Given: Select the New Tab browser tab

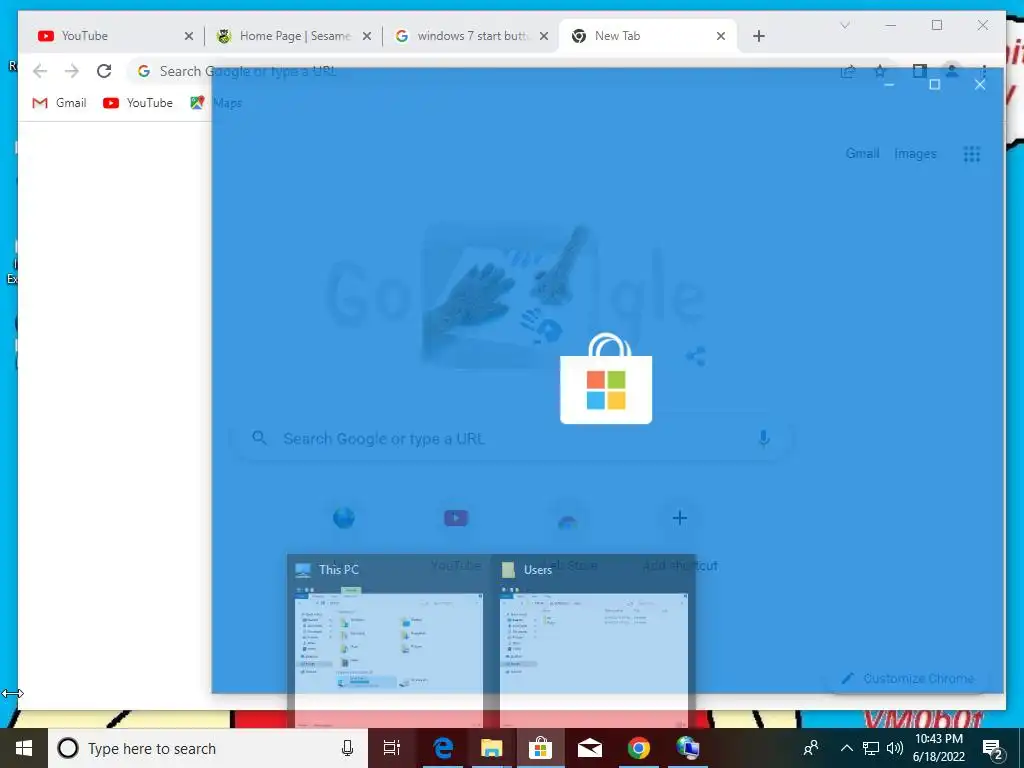Looking at the screenshot, I should click(647, 36).
